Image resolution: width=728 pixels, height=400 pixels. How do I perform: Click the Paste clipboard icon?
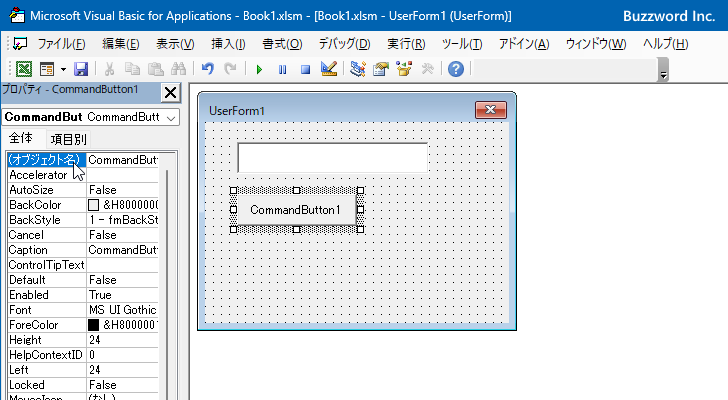click(x=156, y=69)
